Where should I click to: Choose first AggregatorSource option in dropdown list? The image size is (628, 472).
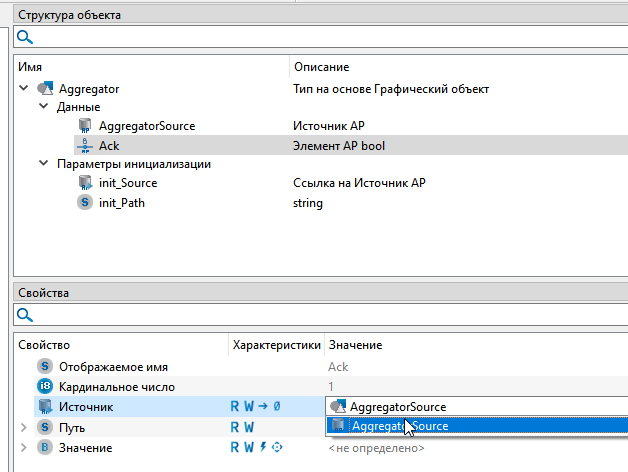point(397,406)
